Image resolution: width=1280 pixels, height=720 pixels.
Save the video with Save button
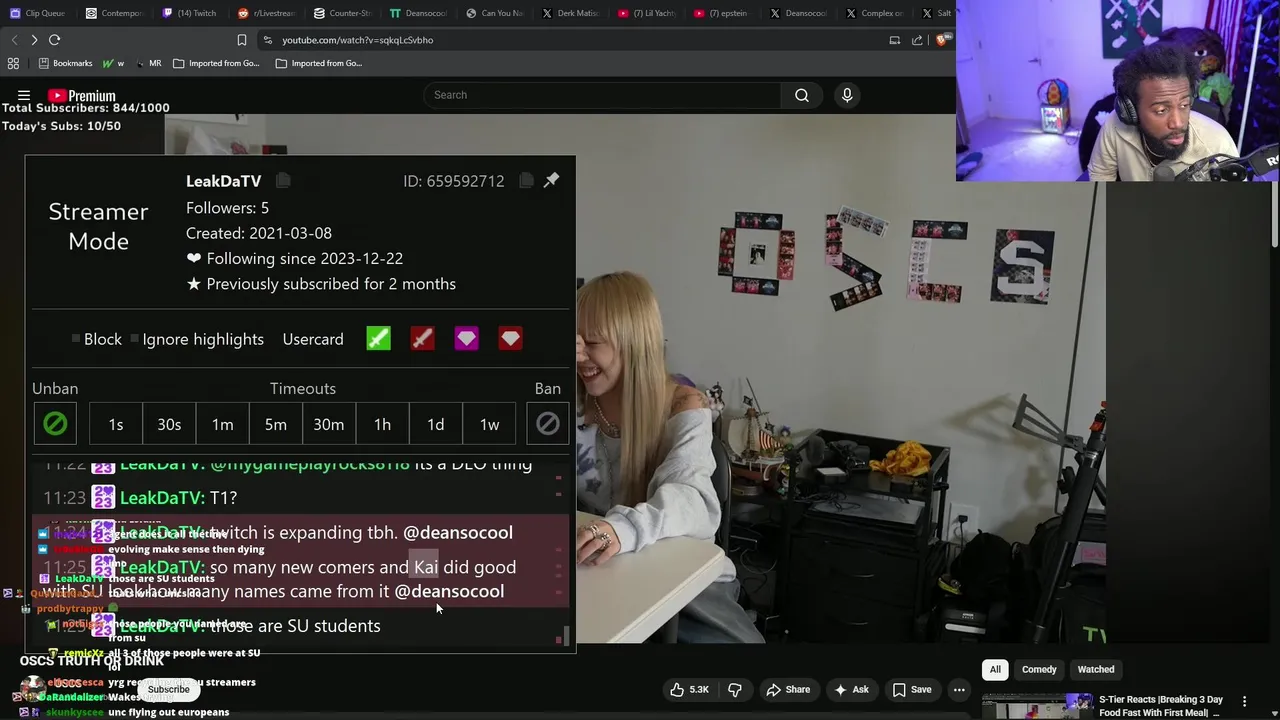[911, 689]
